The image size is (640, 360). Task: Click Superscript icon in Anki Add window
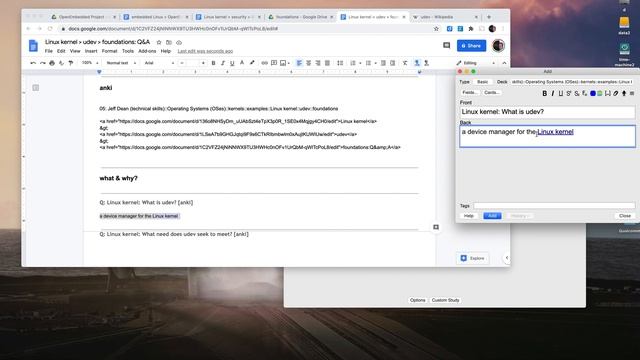(x=569, y=93)
